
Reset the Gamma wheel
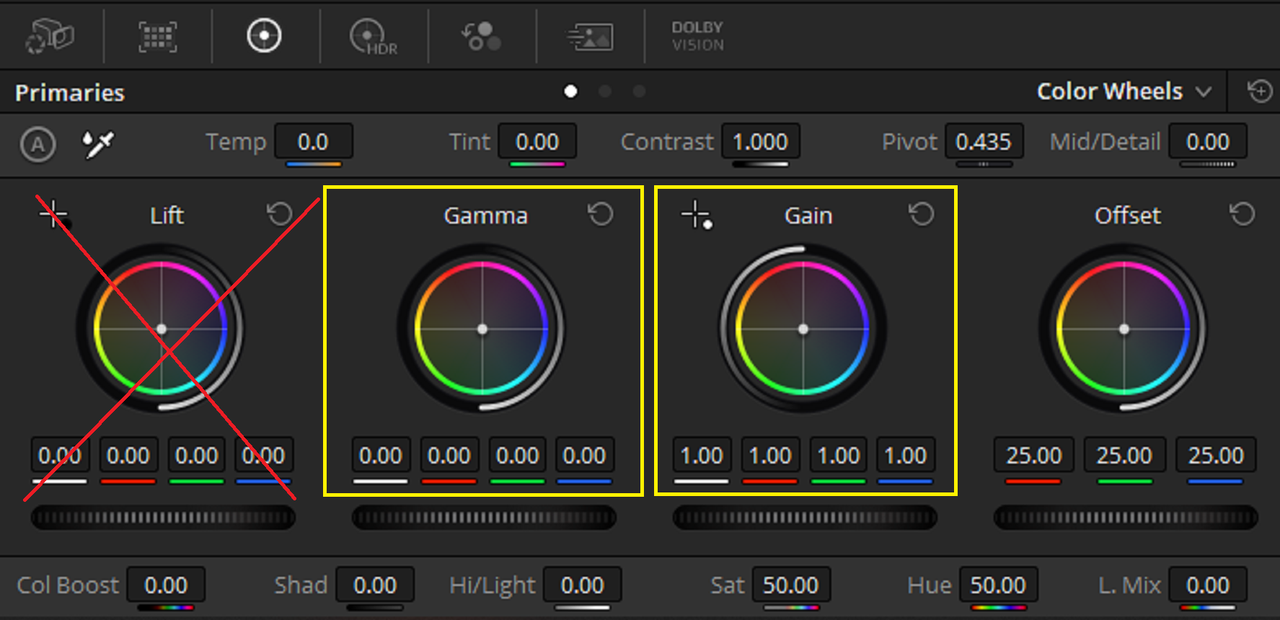click(600, 214)
